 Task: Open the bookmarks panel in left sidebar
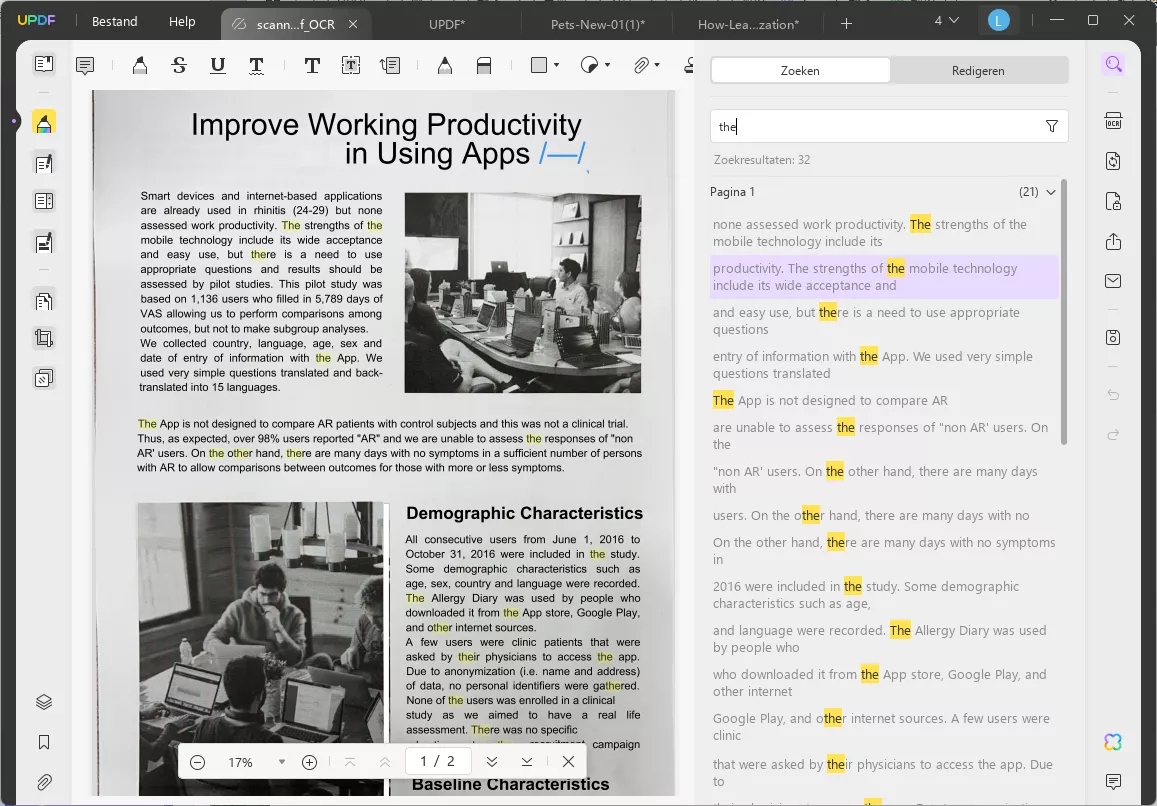(44, 742)
